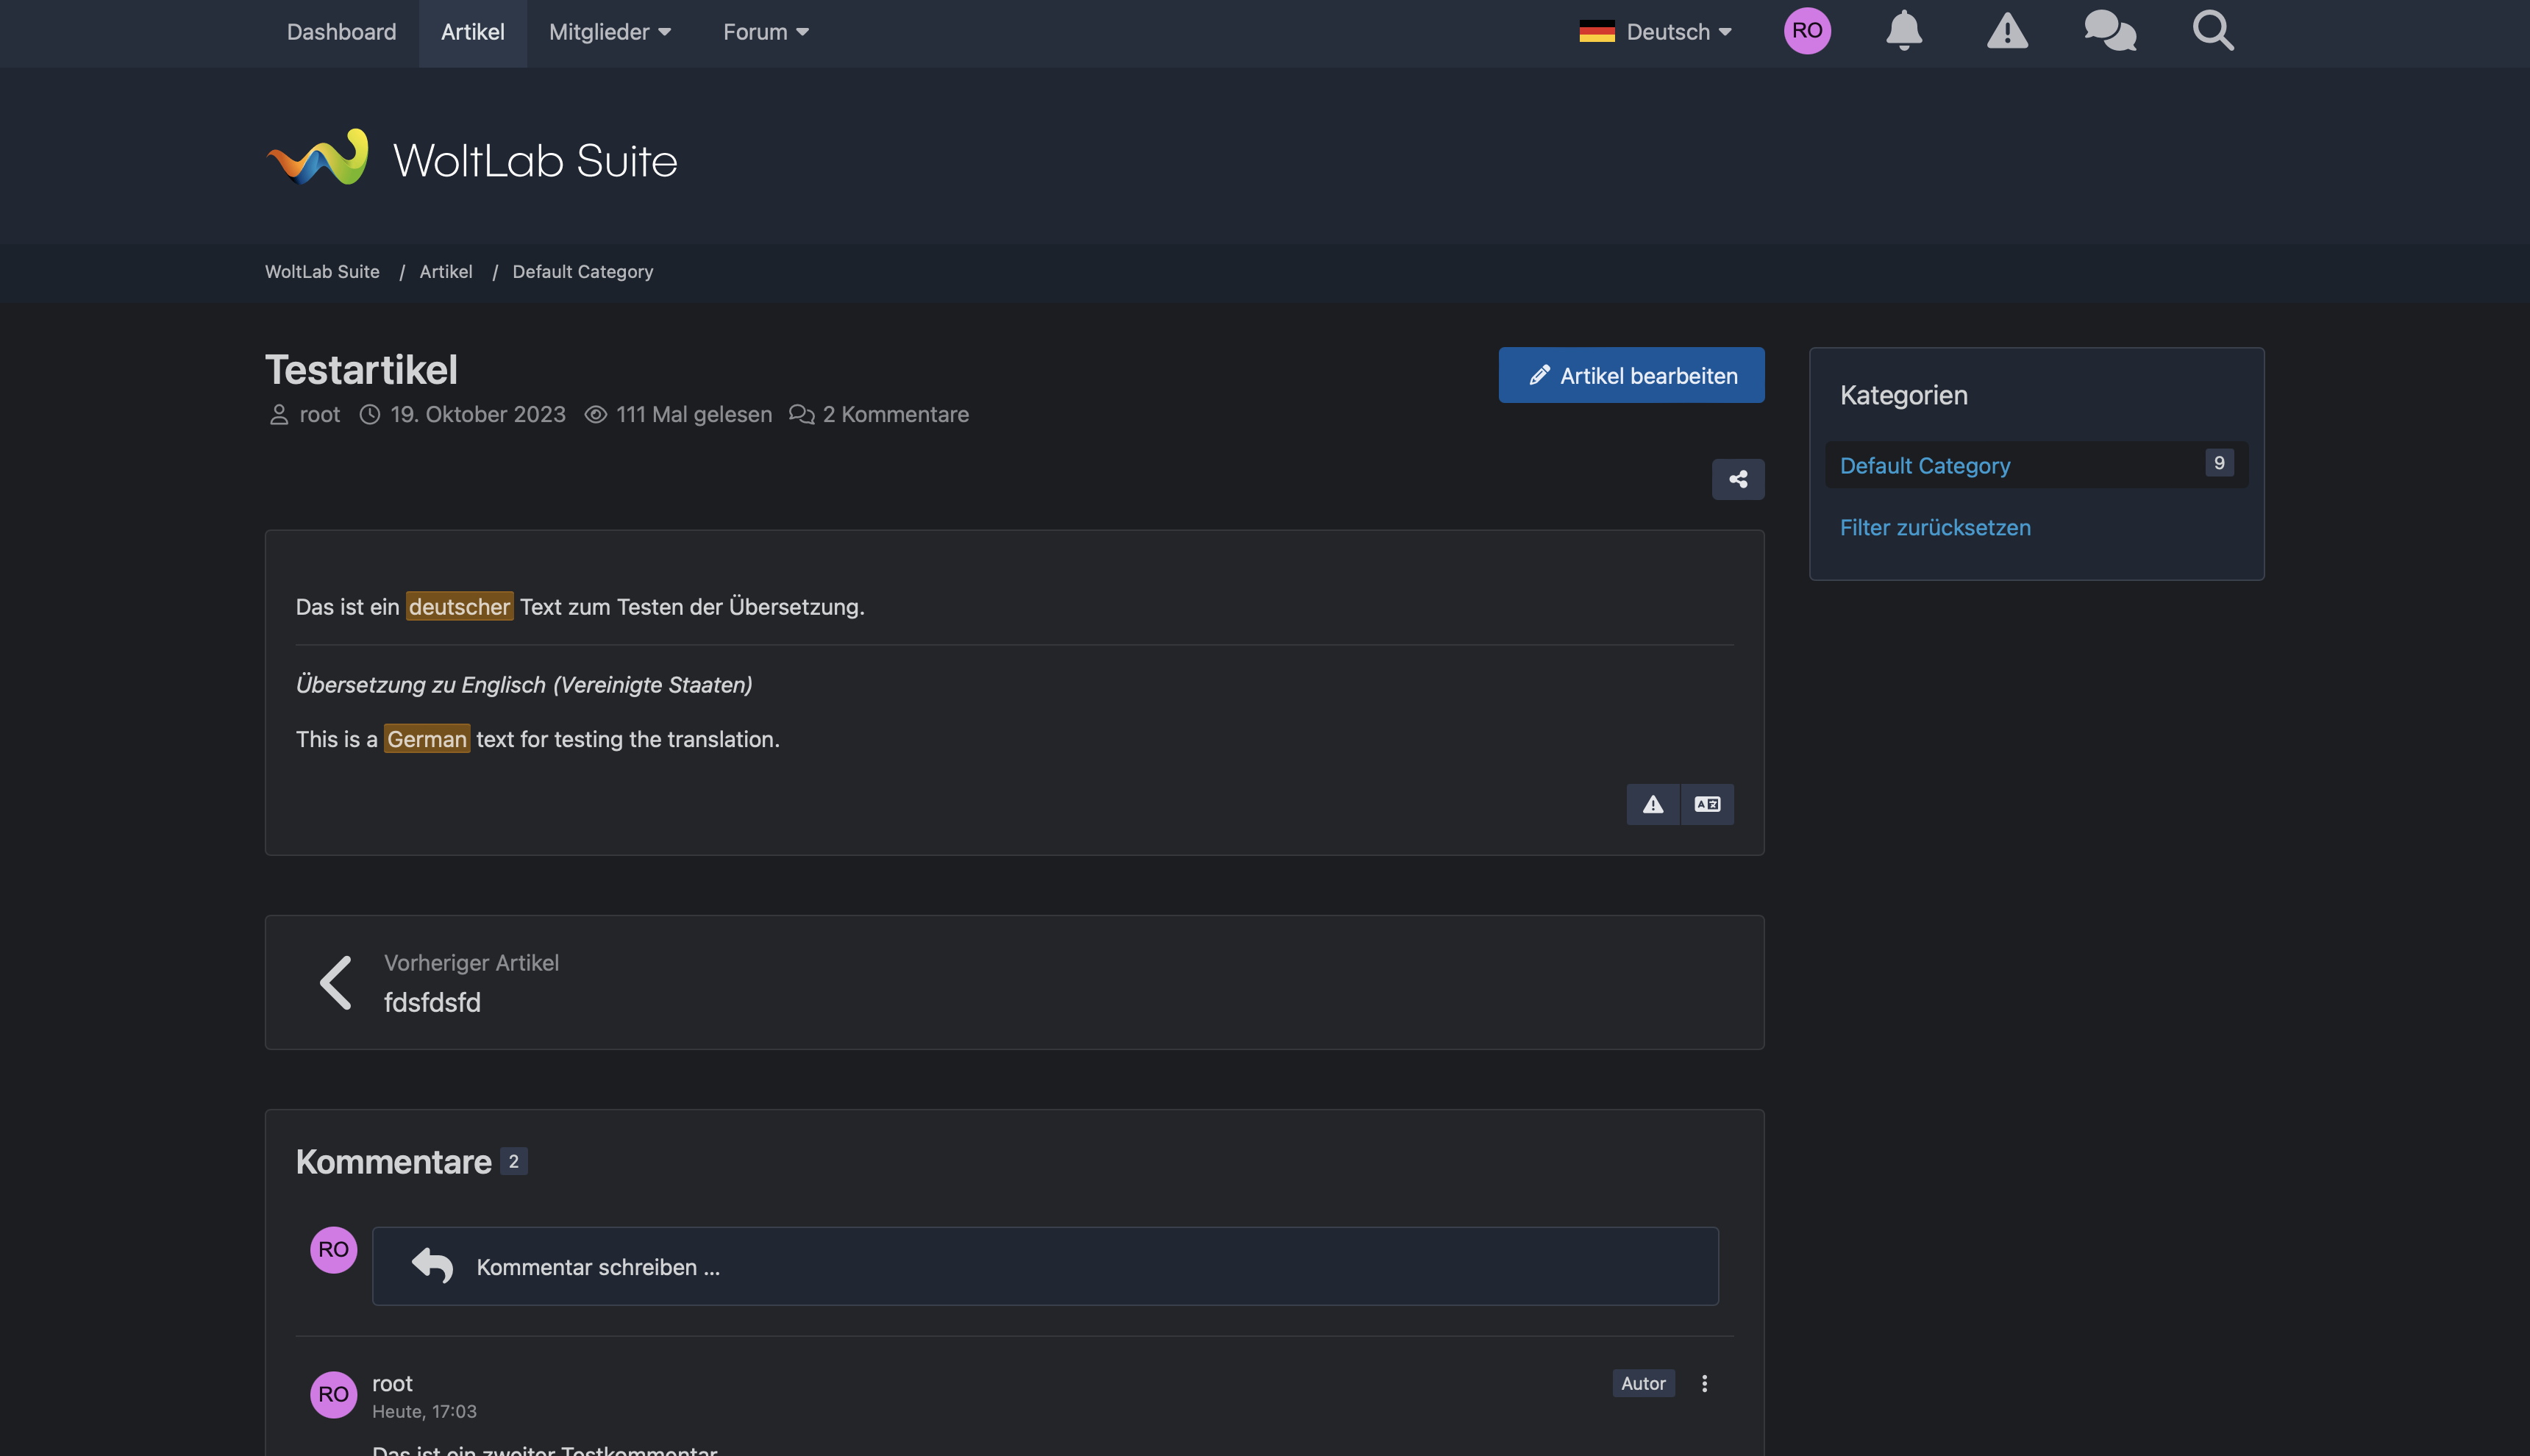Click the Kommentar schreiben input field
The width and height of the screenshot is (2530, 1456).
[x=1045, y=1266]
